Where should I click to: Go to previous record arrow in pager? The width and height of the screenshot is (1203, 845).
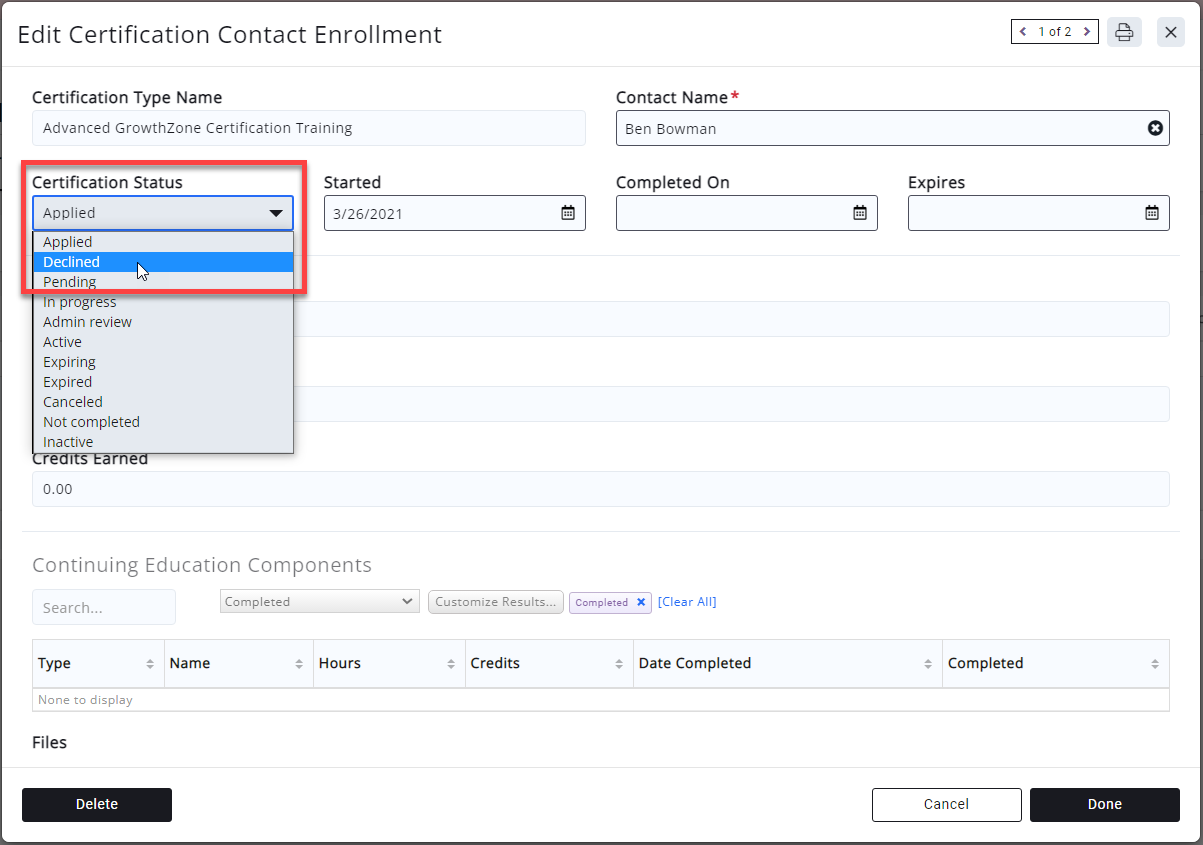pyautogui.click(x=1023, y=32)
